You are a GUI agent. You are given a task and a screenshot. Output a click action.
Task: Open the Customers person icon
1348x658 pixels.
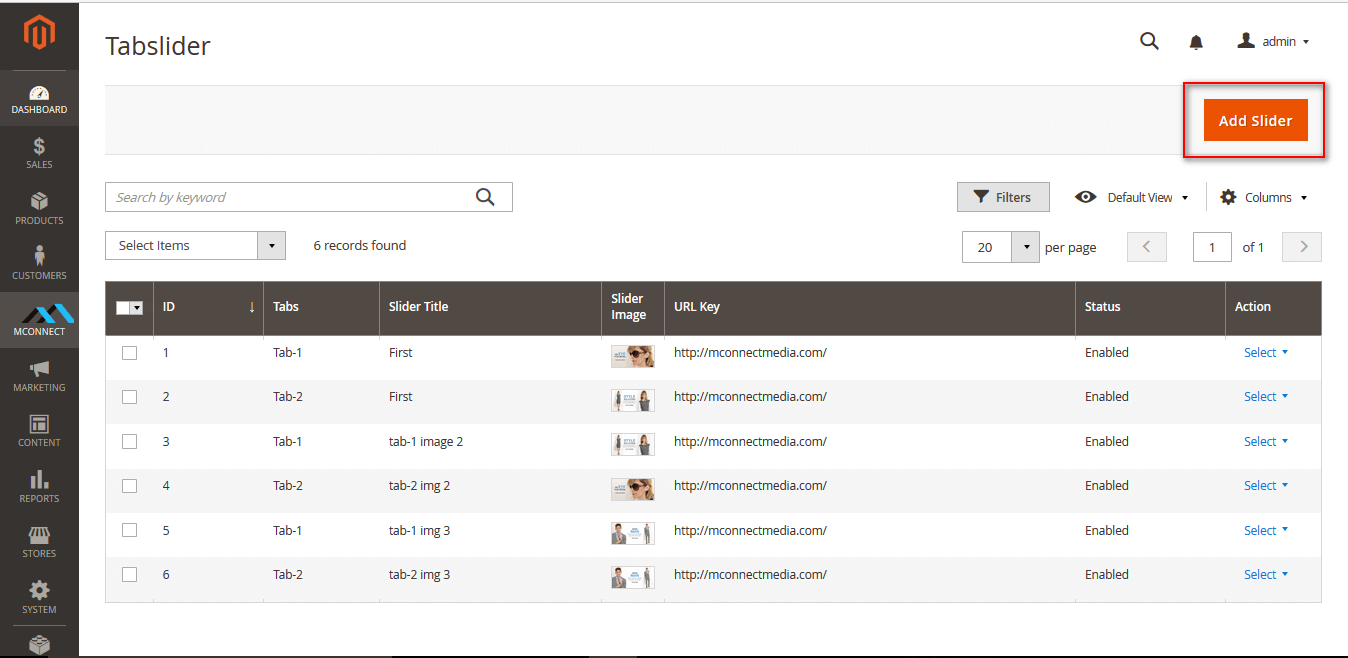click(39, 257)
